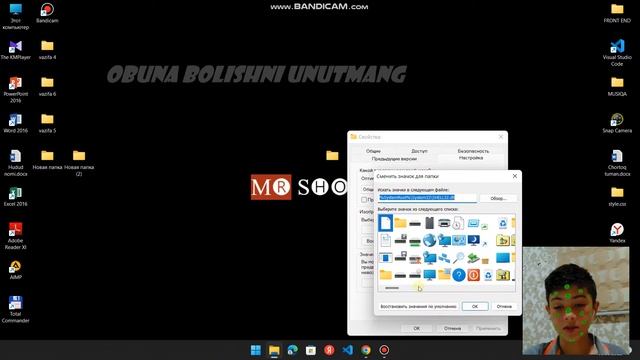Open Google Chrome from the taskbar
640x360 pixels.
366,350
